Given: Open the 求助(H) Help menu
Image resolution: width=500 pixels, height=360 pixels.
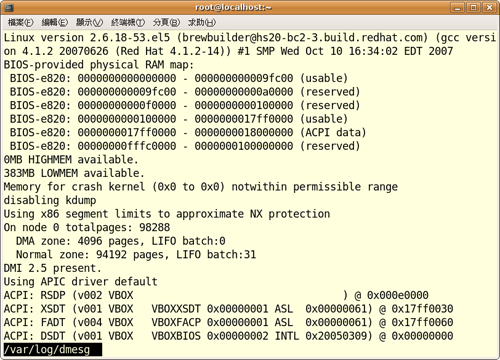Looking at the screenshot, I should point(202,22).
